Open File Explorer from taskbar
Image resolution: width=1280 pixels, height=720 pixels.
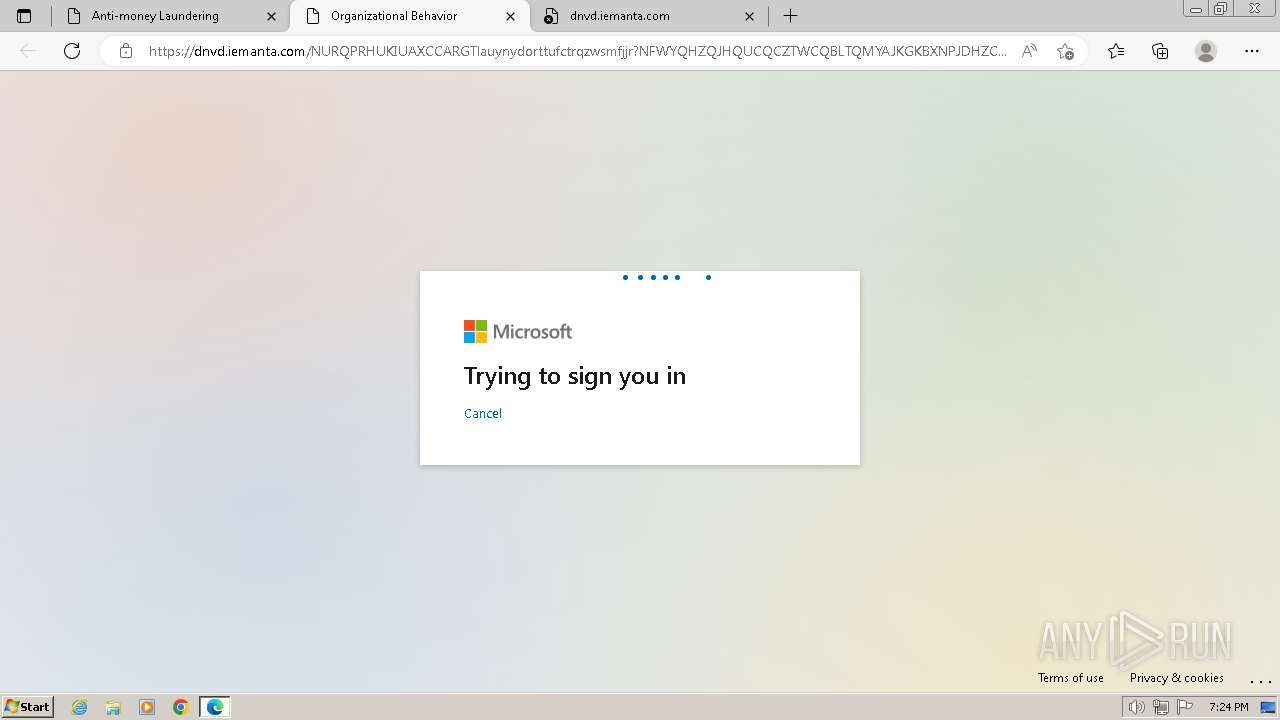point(113,707)
